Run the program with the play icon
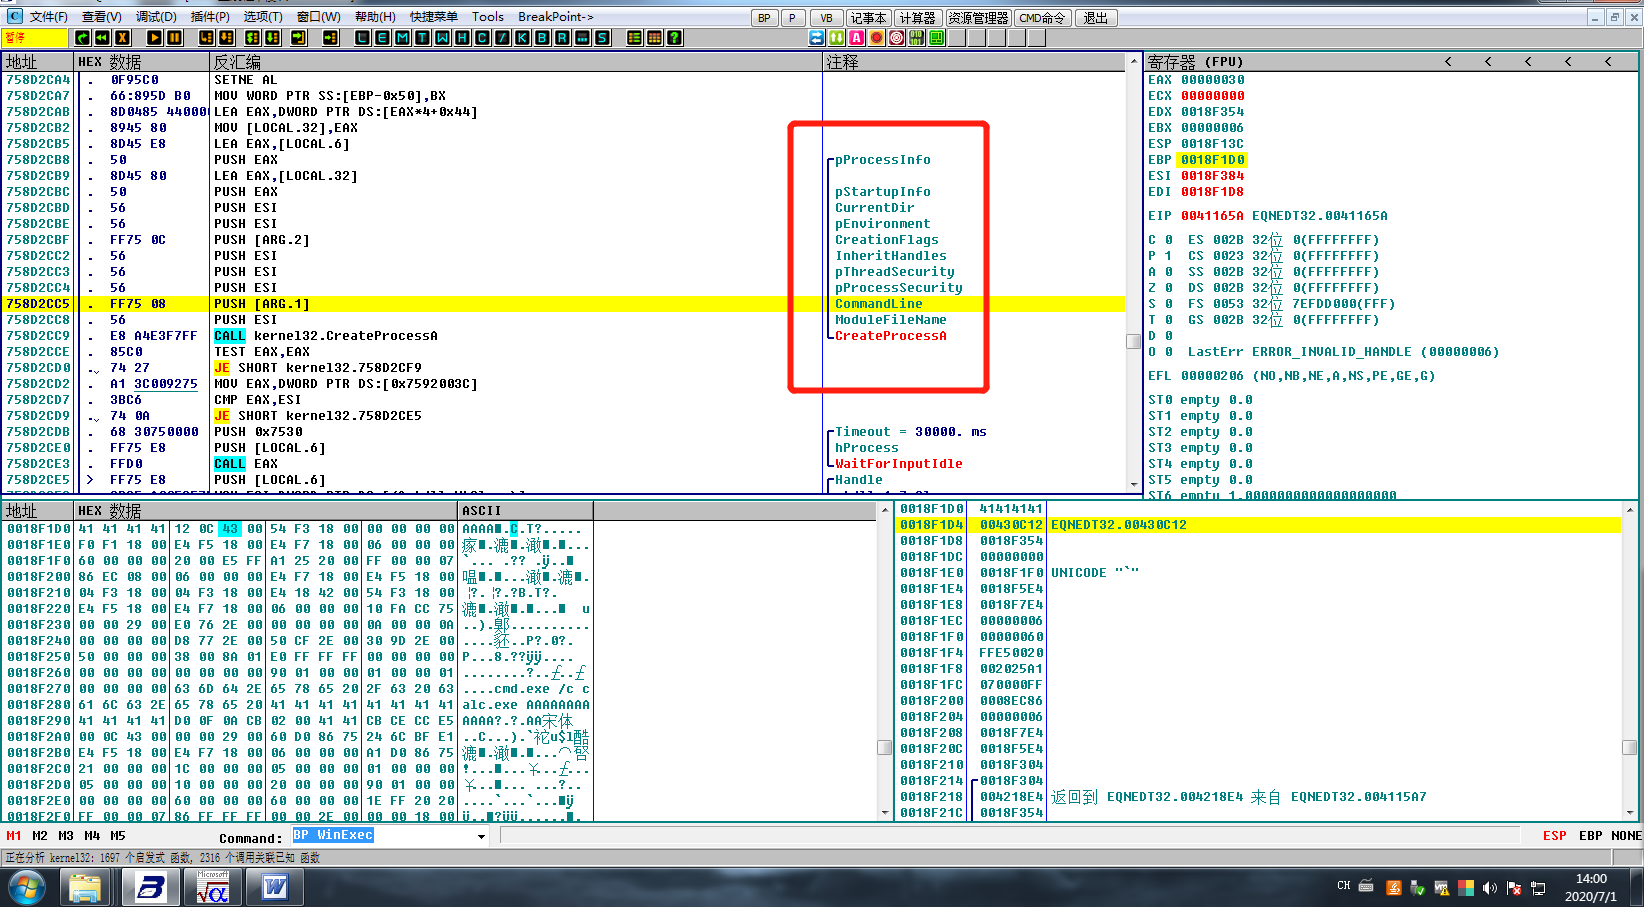Image resolution: width=1644 pixels, height=907 pixels. (x=155, y=38)
